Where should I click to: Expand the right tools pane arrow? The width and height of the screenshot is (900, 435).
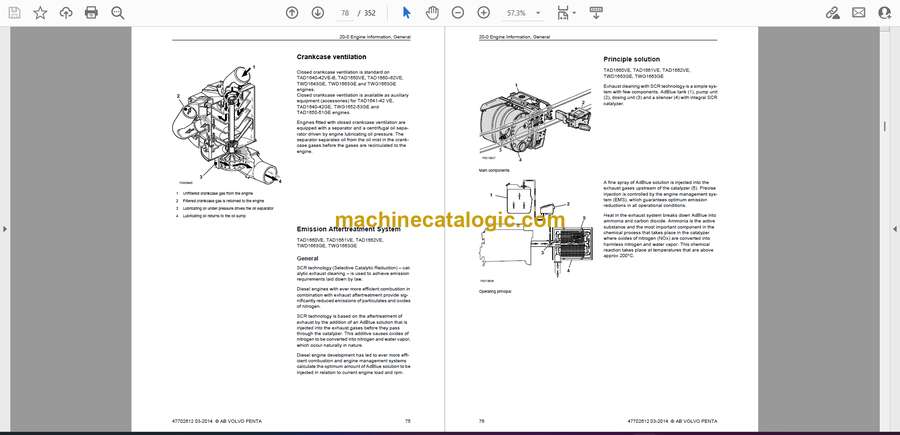pyautogui.click(x=895, y=229)
